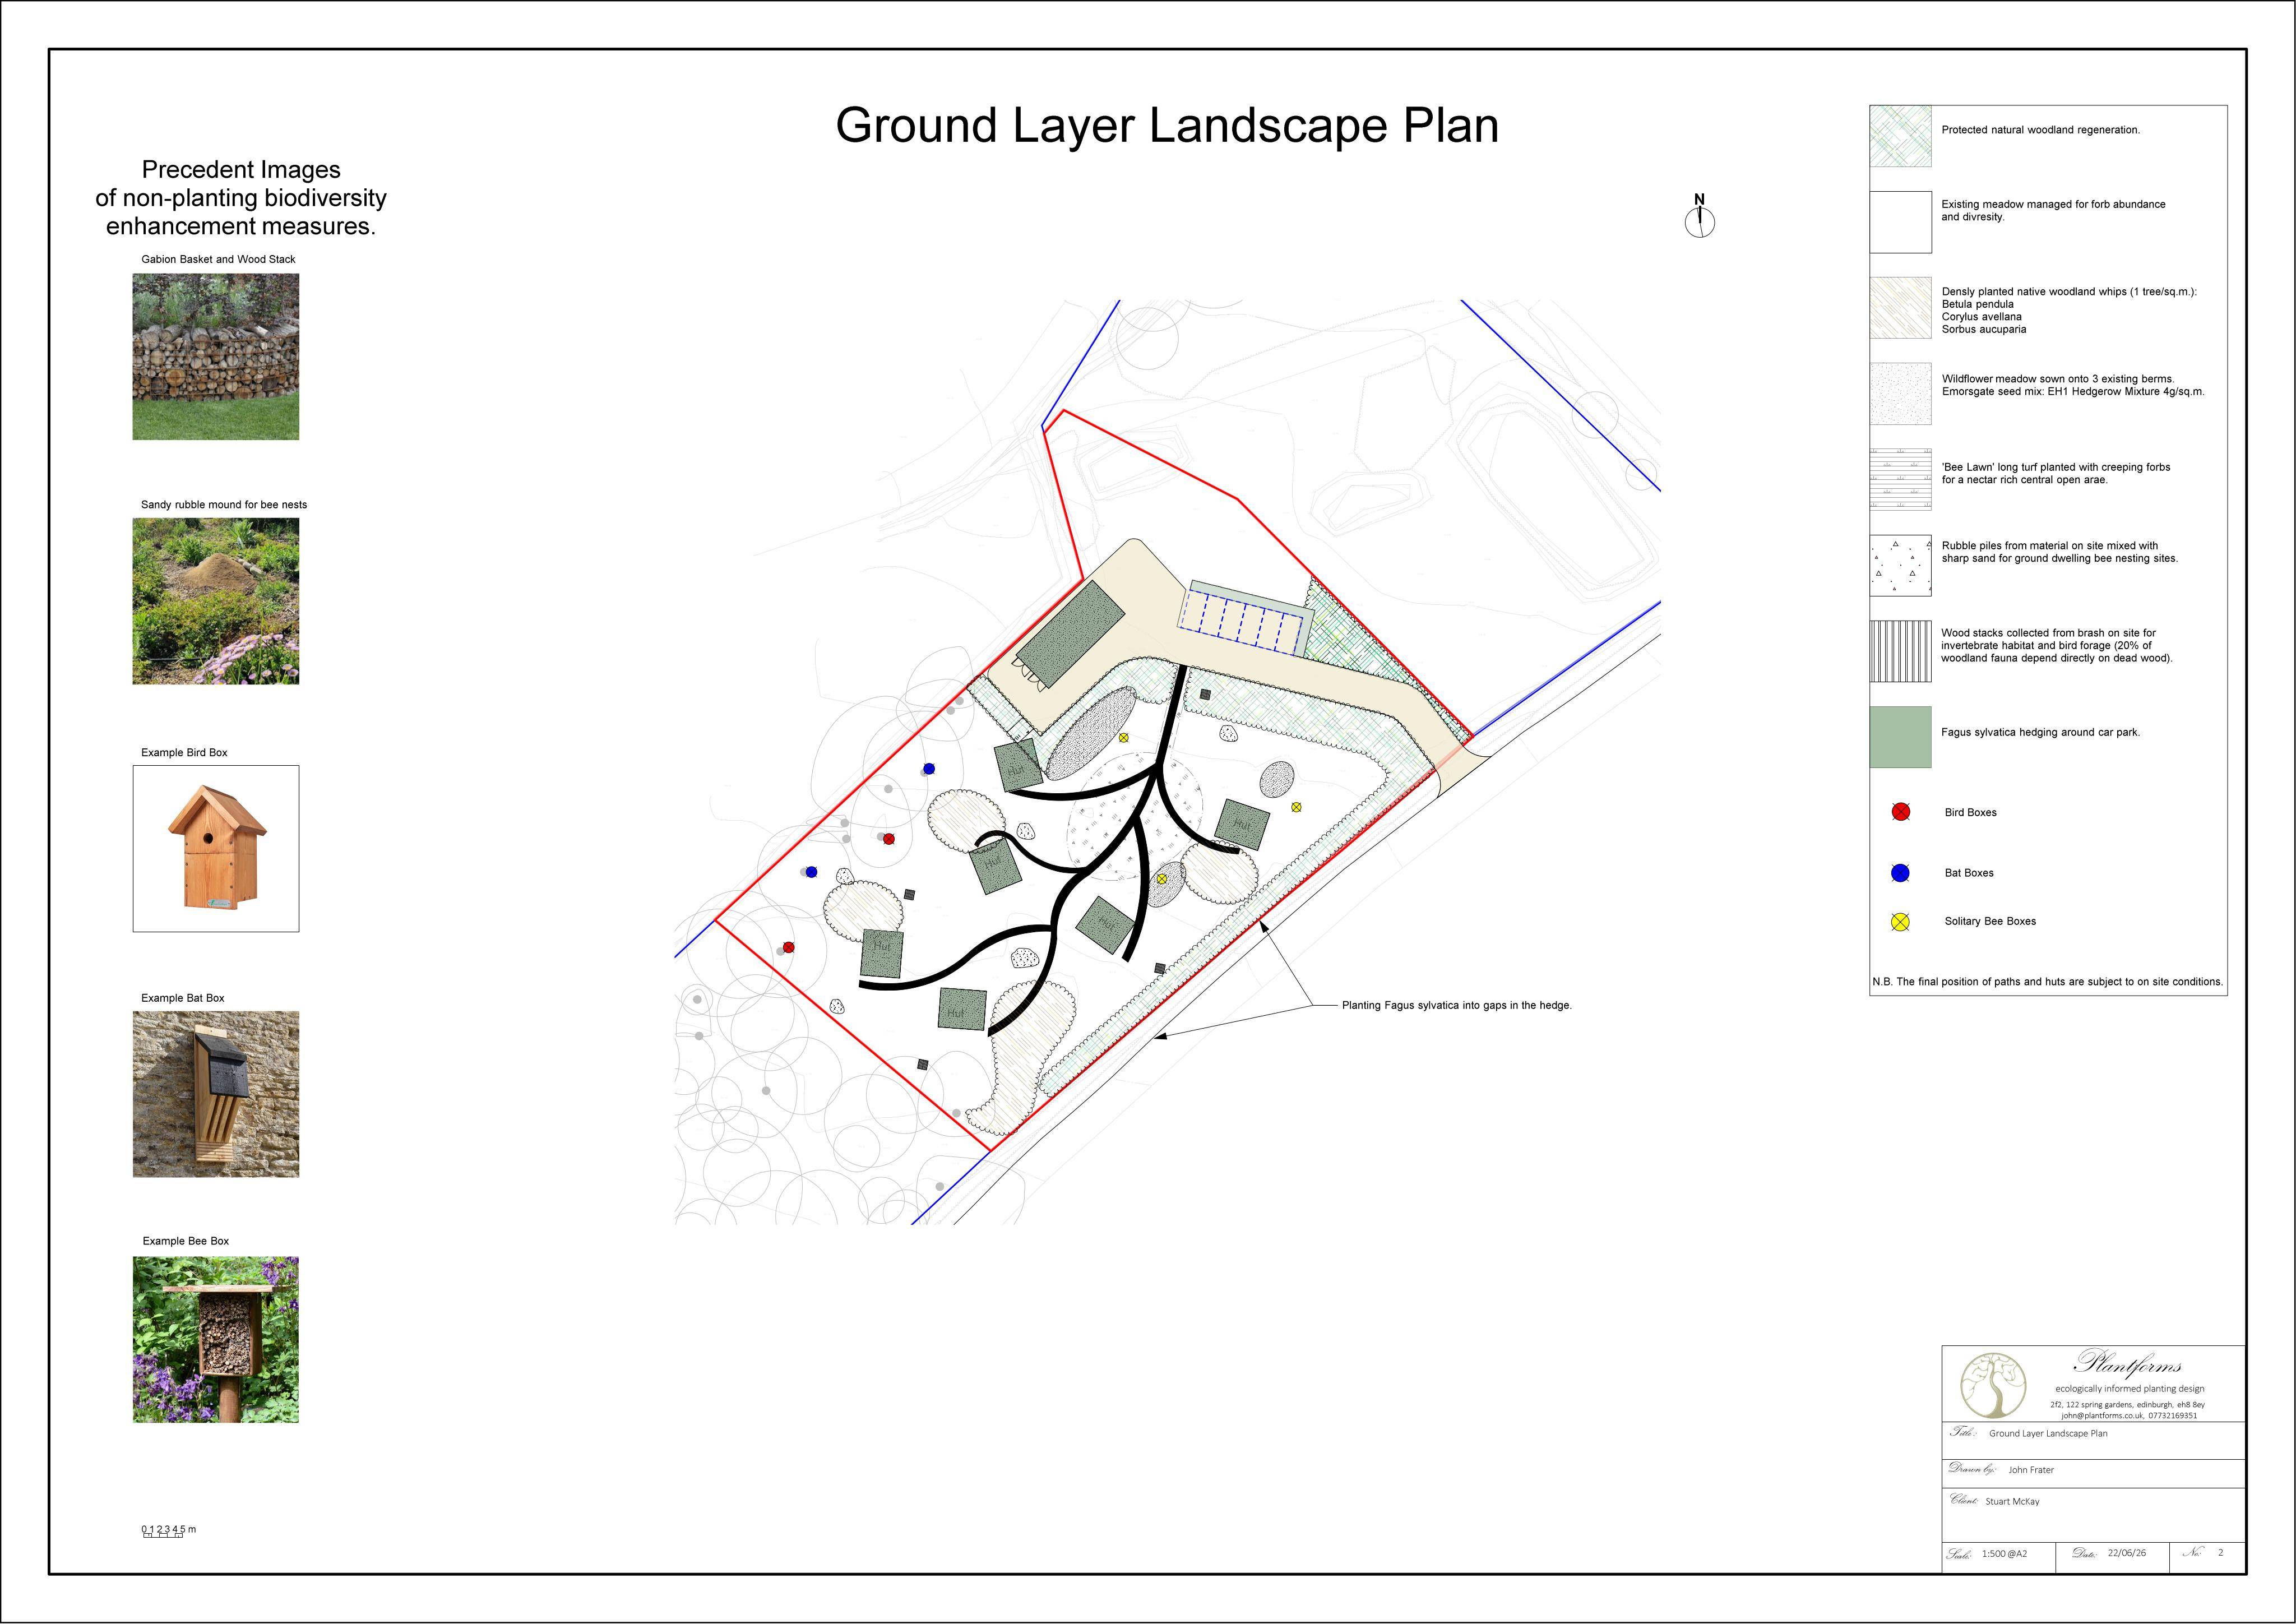The image size is (2296, 1624).
Task: Click the north arrow compass symbol
Action: tap(1699, 216)
